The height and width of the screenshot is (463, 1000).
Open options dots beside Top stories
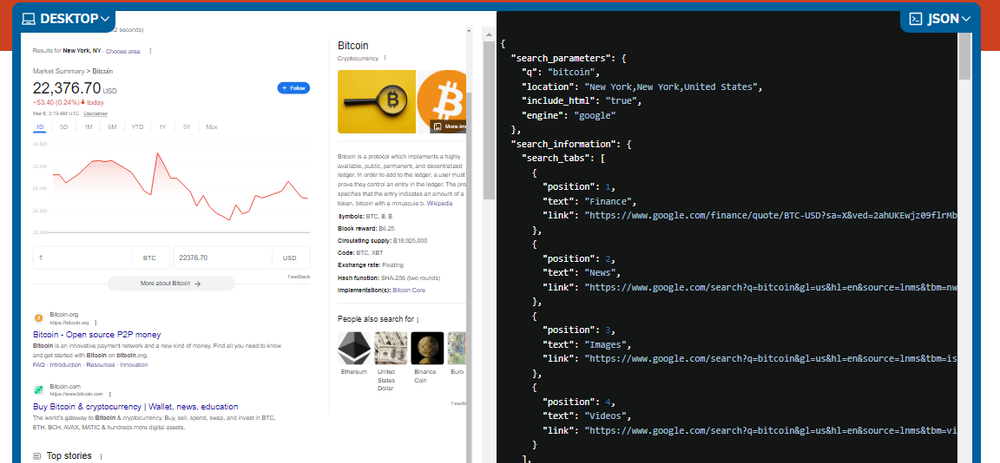click(100, 456)
